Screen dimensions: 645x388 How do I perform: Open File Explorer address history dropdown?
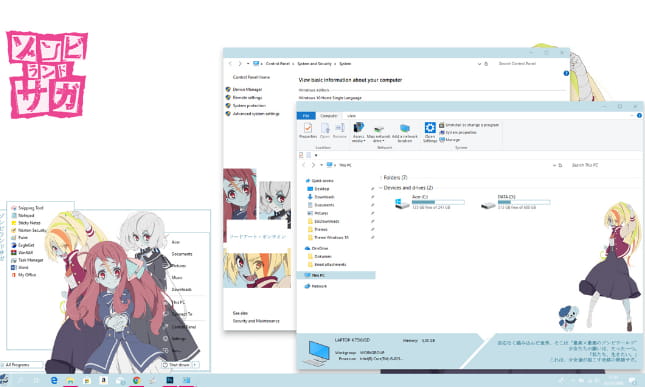point(554,165)
